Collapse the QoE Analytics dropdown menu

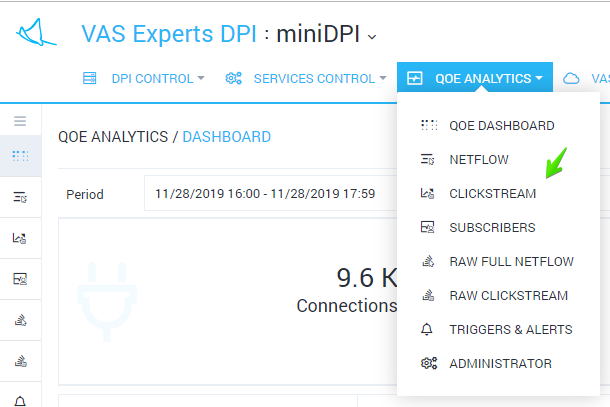click(x=475, y=78)
